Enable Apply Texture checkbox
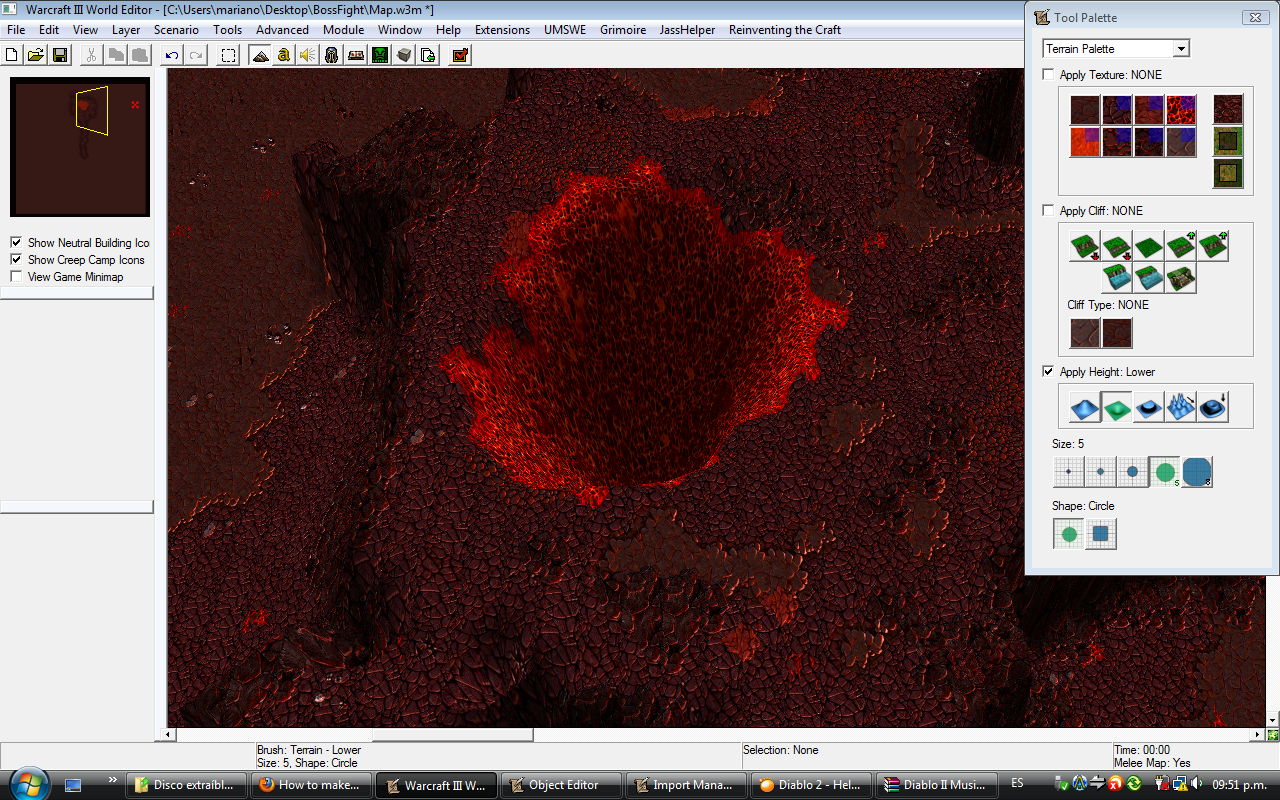Screen dimensions: 1280x800 click(1048, 75)
